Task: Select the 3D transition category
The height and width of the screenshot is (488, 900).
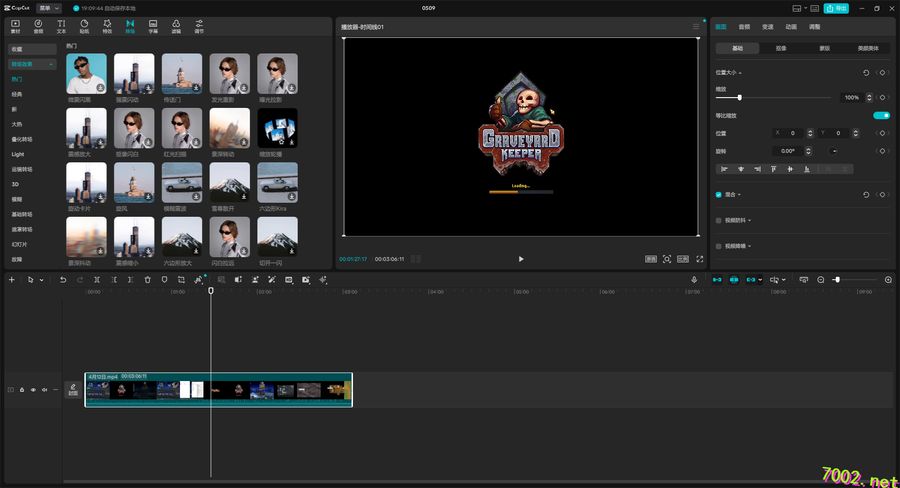Action: 15,184
